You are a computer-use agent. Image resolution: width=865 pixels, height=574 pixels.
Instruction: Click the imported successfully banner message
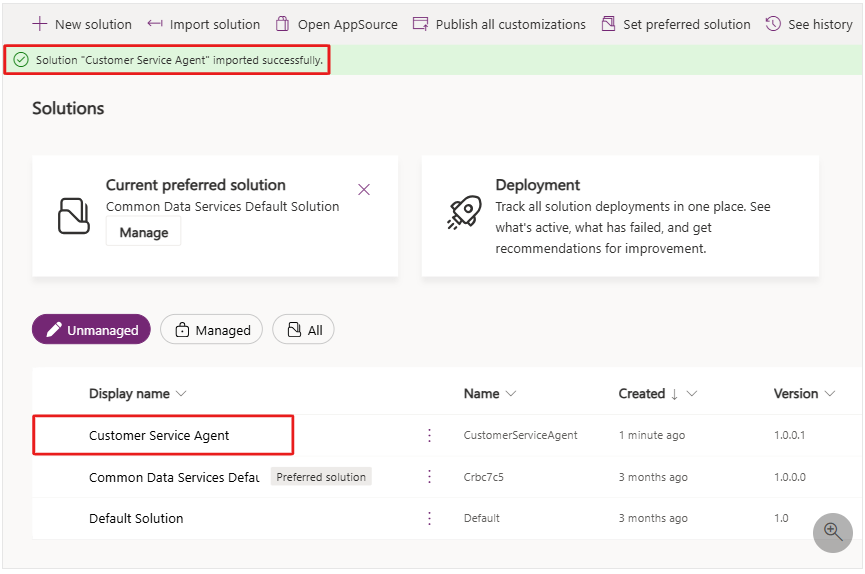click(x=179, y=60)
